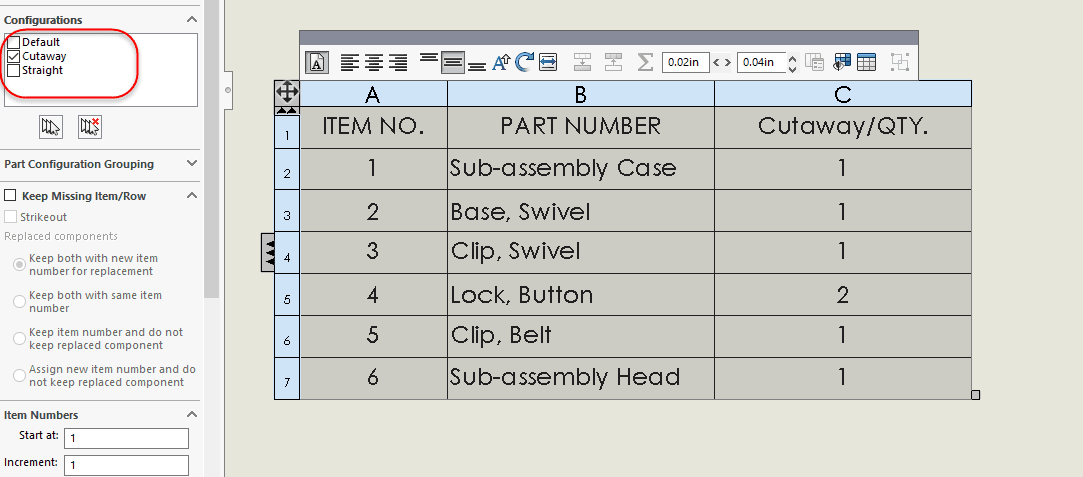Viewport: 1083px width, 477px height.
Task: Set top vertical alignment icon
Action: [x=429, y=57]
